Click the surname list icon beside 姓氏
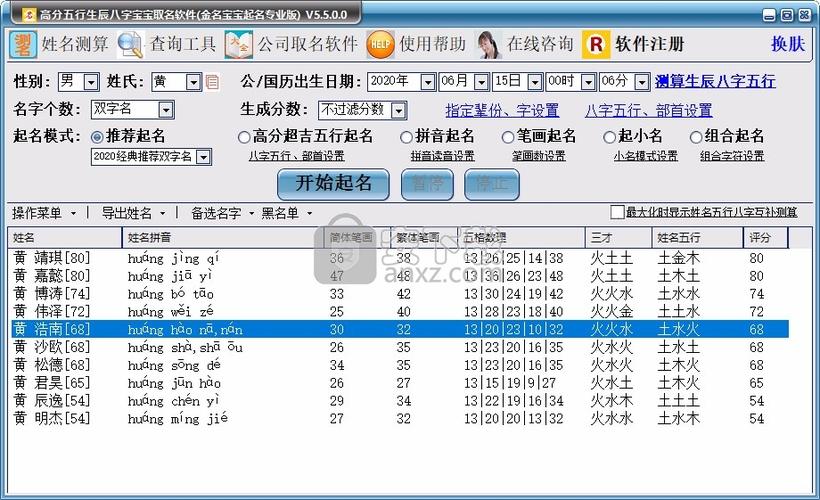The image size is (820, 500). click(x=211, y=82)
